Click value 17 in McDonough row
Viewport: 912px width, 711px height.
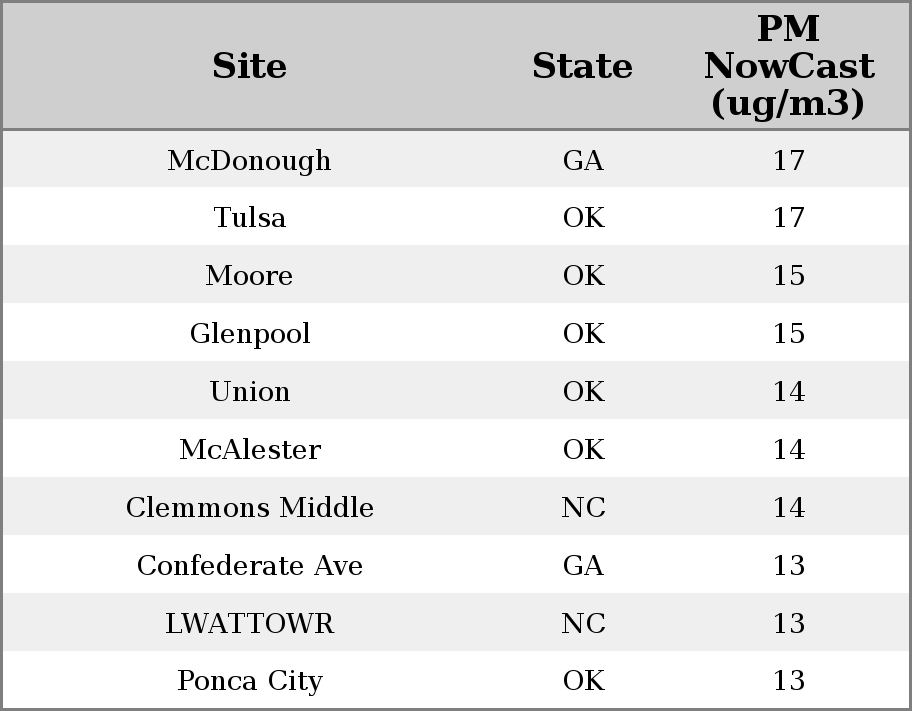click(x=789, y=161)
